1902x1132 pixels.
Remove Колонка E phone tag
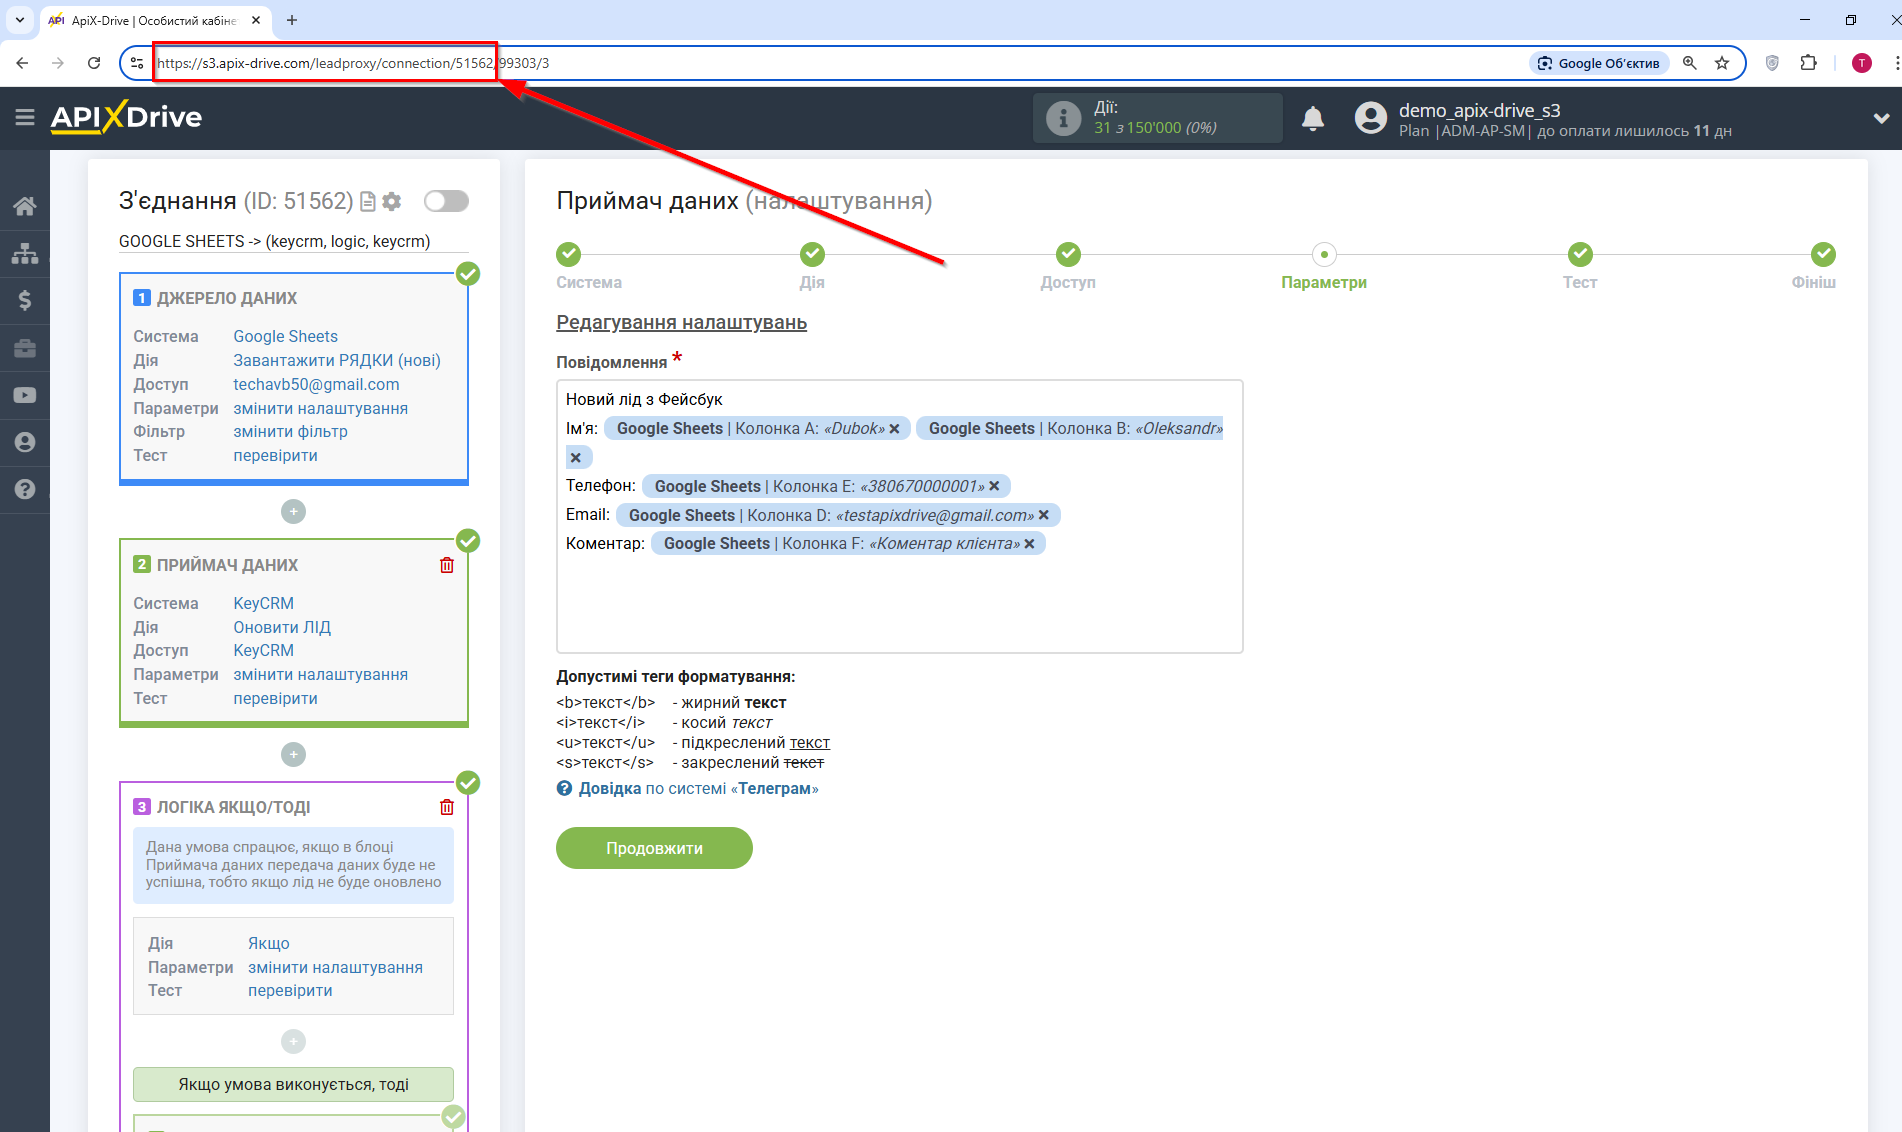tap(994, 486)
